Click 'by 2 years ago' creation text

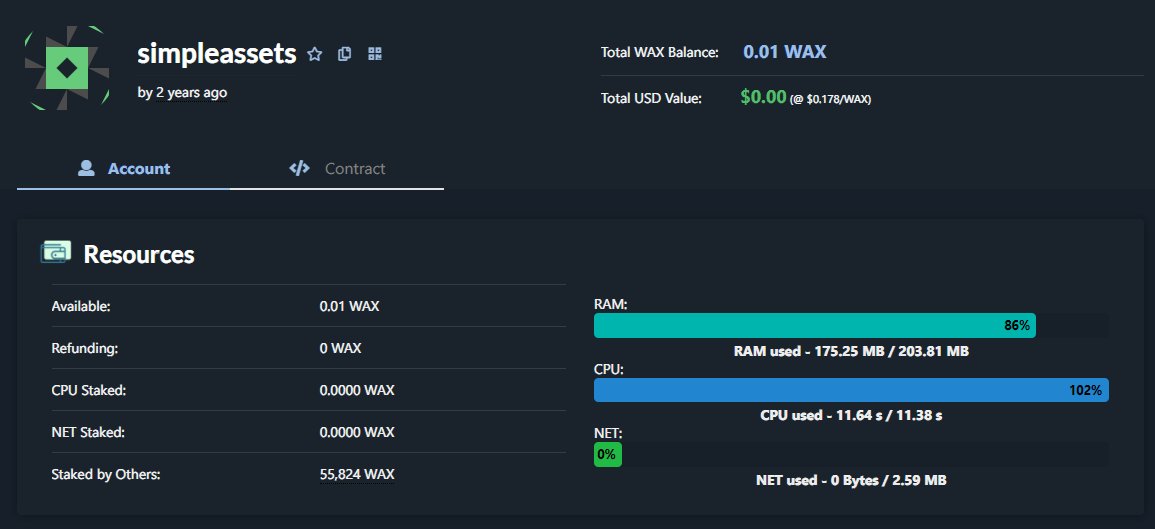point(182,93)
